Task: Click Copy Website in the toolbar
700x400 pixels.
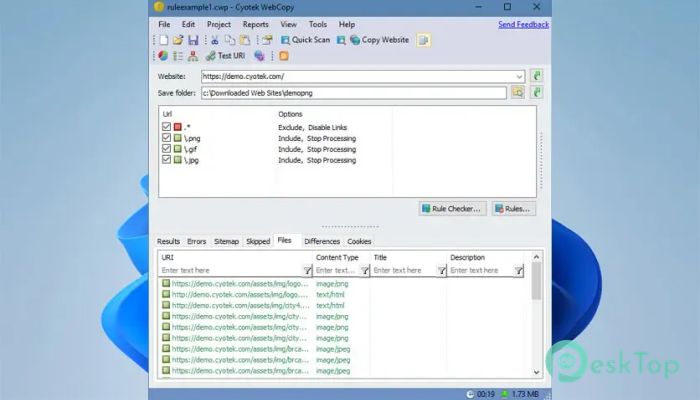Action: (x=379, y=40)
